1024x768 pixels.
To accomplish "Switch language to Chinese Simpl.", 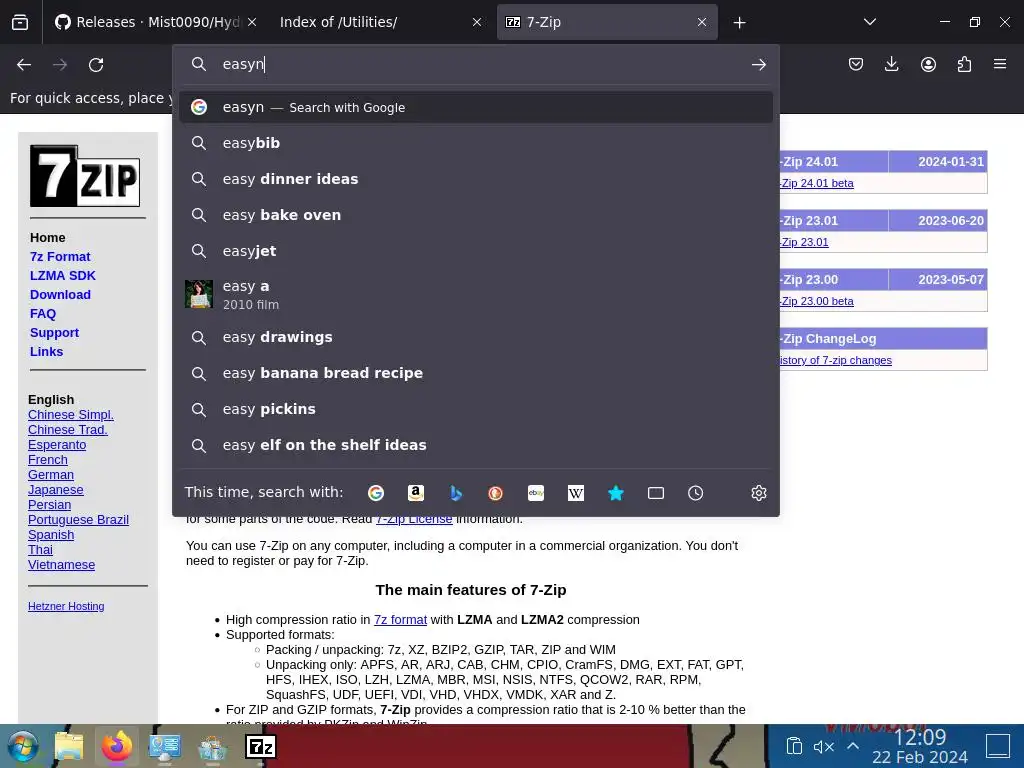I will click(71, 415).
